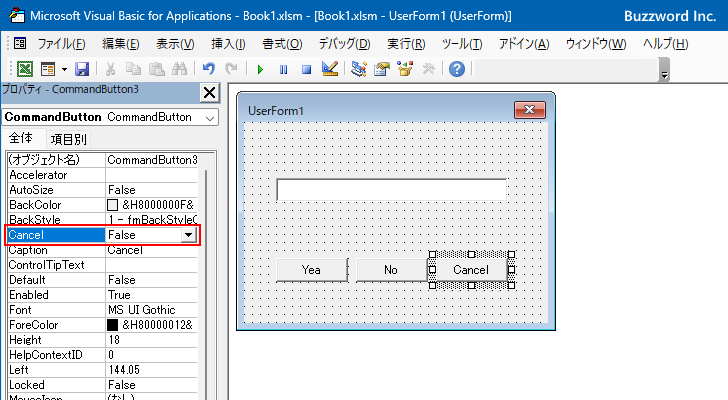Select the Locked property row

[103, 385]
